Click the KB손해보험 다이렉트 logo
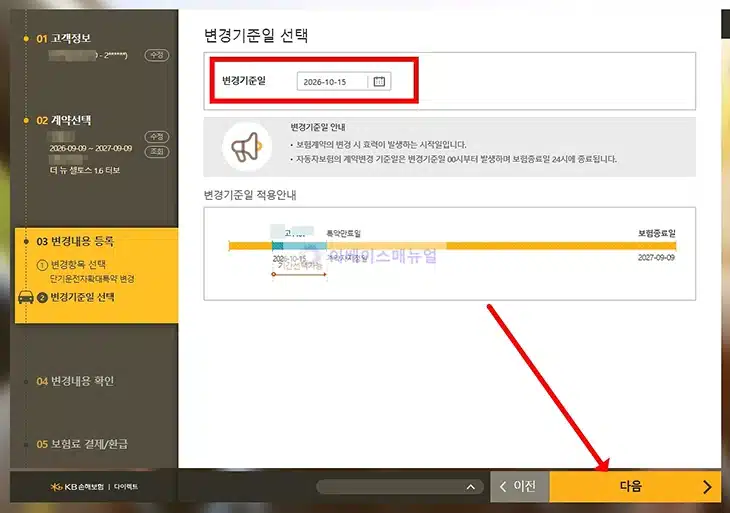The width and height of the screenshot is (730, 513). click(x=94, y=487)
